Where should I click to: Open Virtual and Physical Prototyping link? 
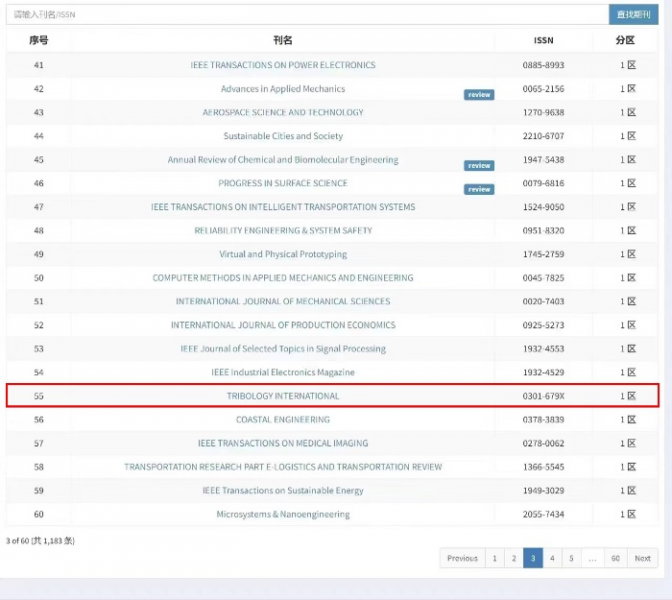pos(283,254)
